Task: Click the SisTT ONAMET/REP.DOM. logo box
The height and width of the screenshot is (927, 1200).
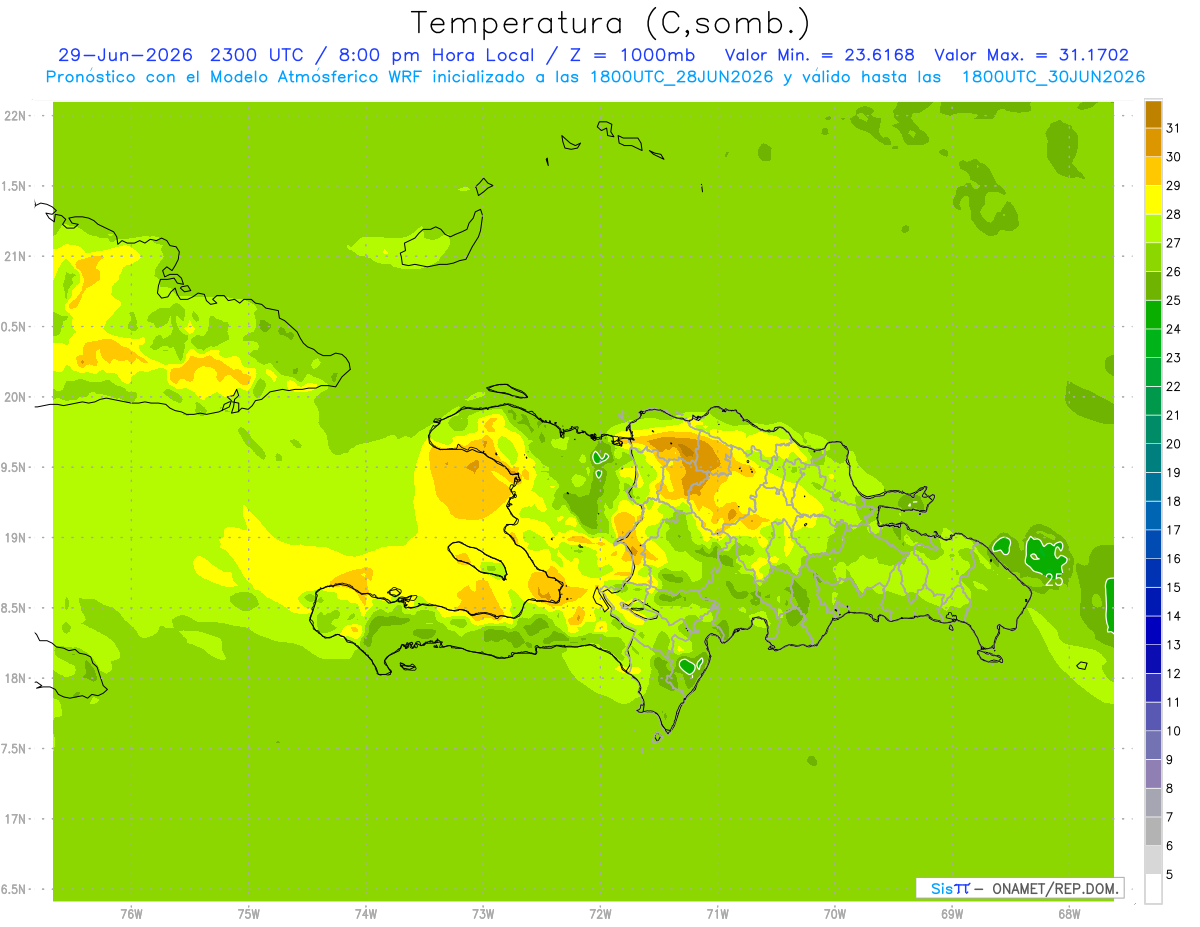Action: click(x=1019, y=888)
